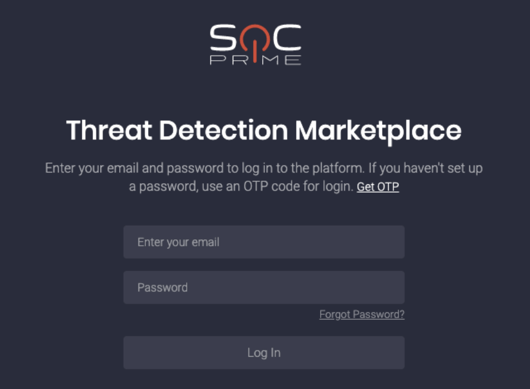The image size is (530, 389).
Task: Click the Threat Detection Marketplace heading
Action: 264,130
